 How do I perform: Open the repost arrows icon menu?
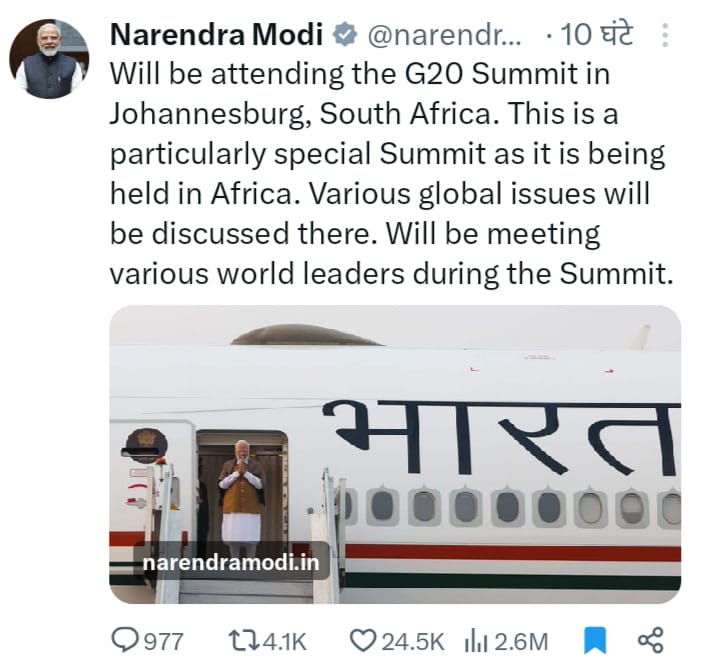tap(243, 640)
